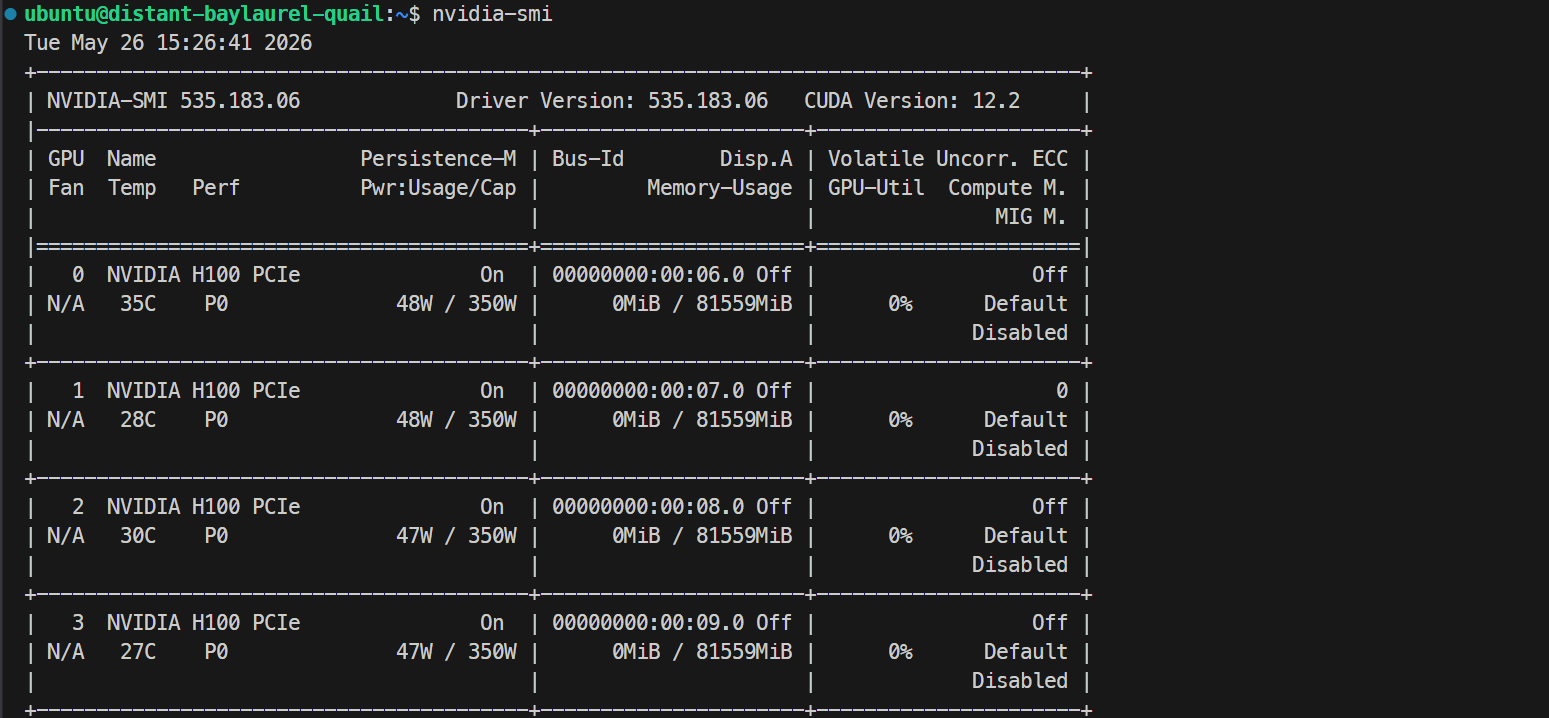Click '48W / 350W' in the GPU 0 row
Viewport: 1549px width, 718px height.
click(456, 304)
